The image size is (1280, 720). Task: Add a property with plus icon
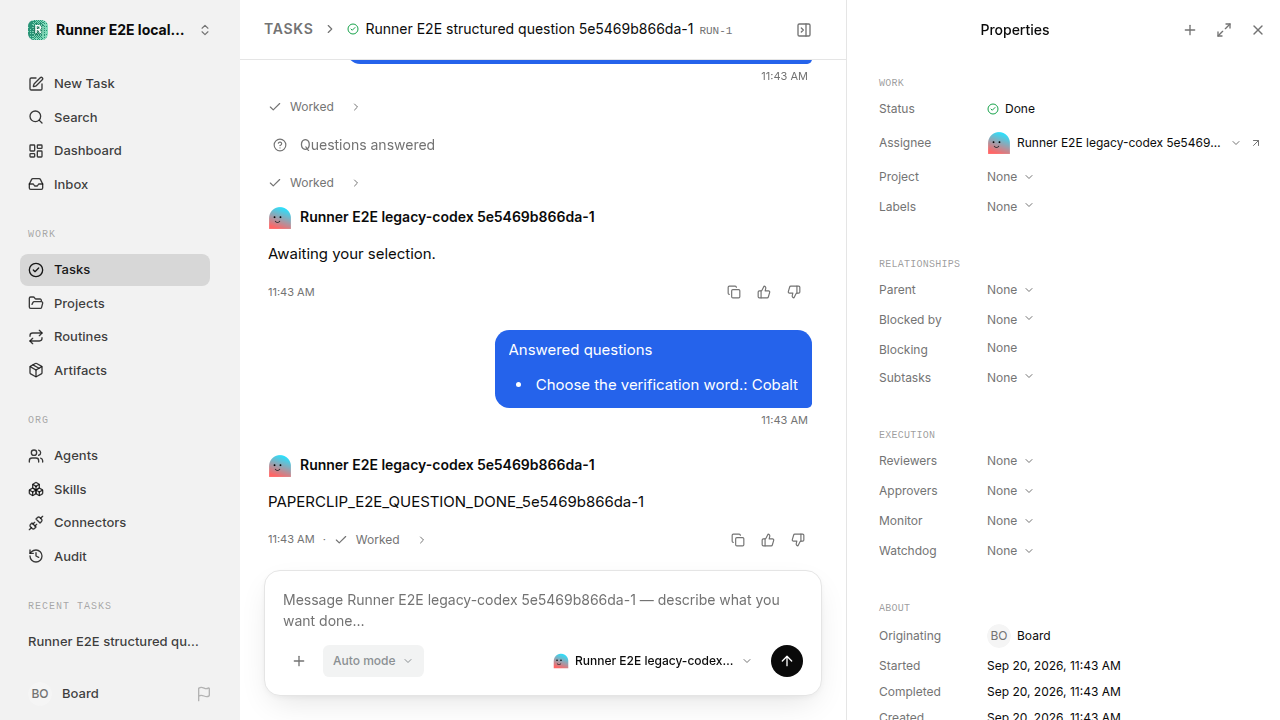(1190, 30)
